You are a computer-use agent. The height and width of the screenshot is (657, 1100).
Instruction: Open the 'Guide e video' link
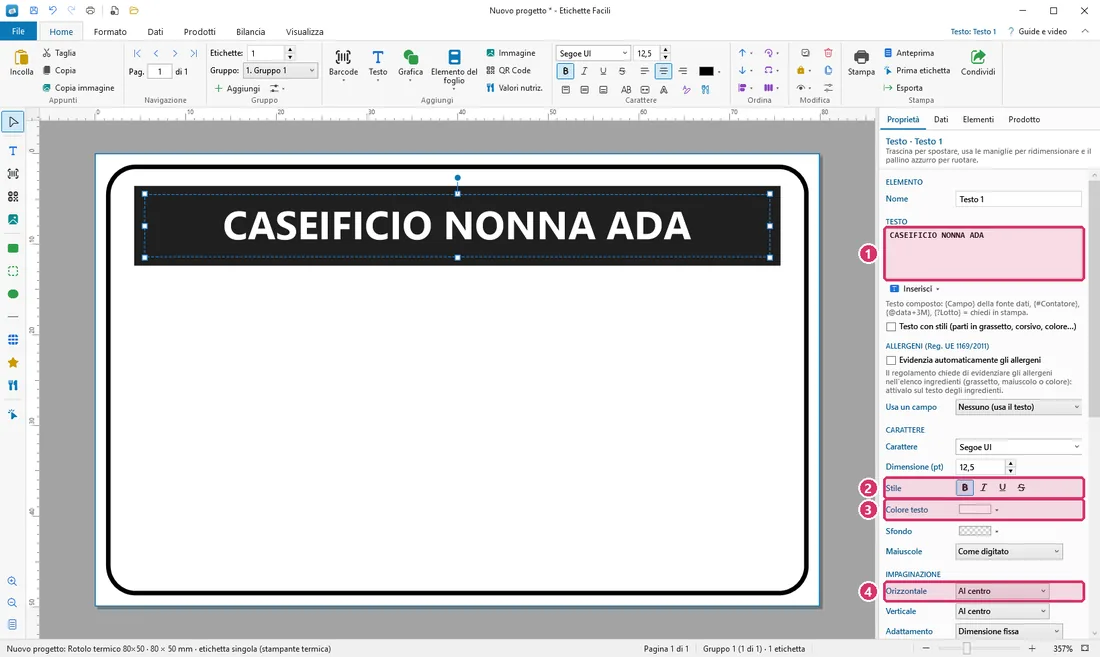coord(1037,32)
